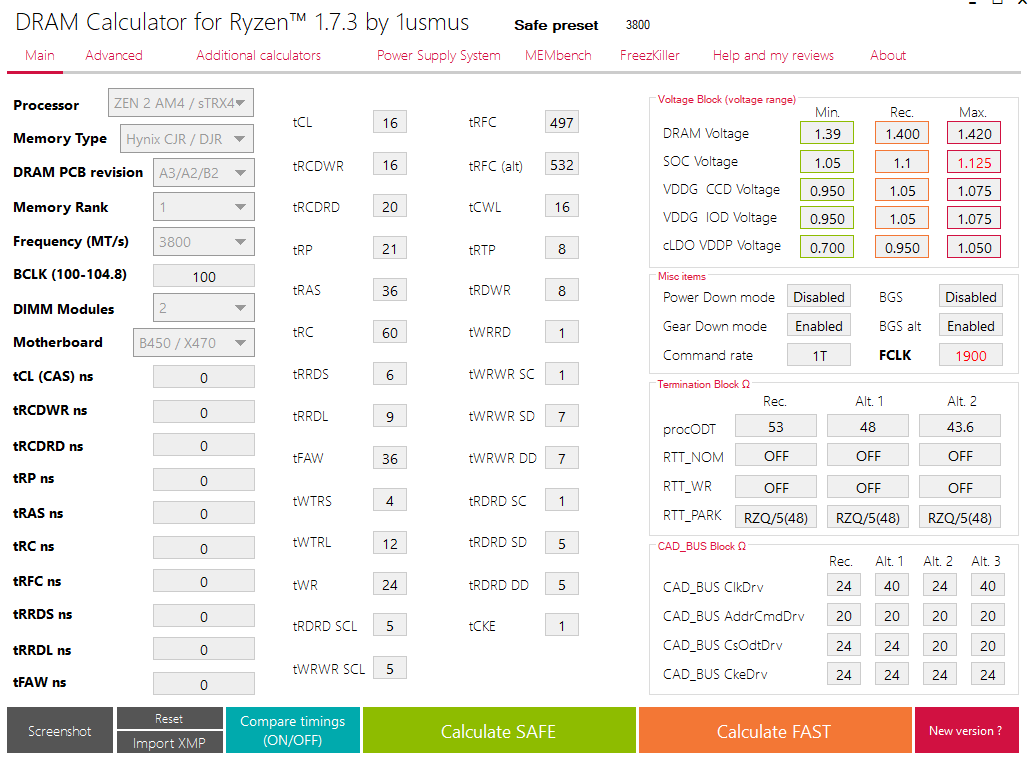Expand the DIMM Modules dropdown

click(x=203, y=308)
